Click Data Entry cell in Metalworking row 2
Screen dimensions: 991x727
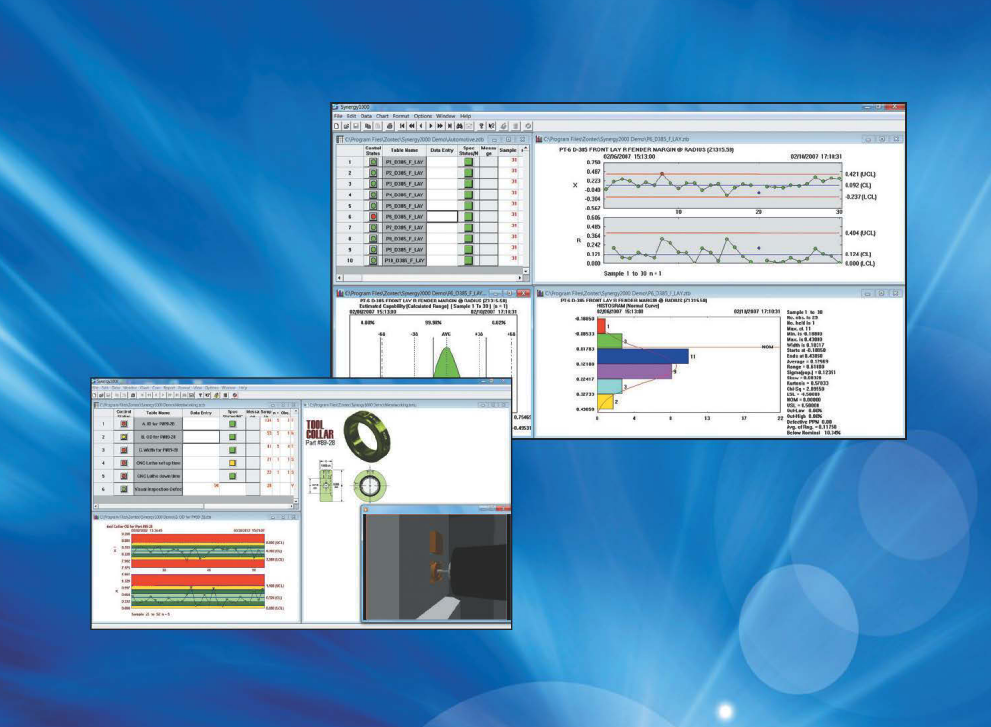pyautogui.click(x=201, y=437)
